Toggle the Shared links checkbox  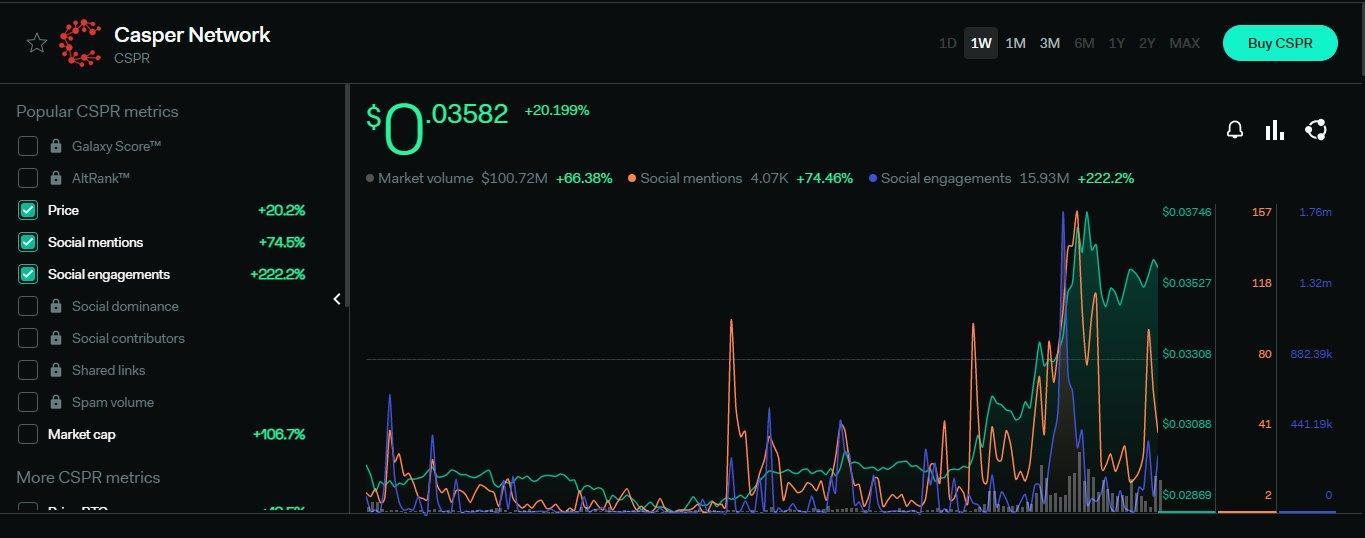pos(28,370)
